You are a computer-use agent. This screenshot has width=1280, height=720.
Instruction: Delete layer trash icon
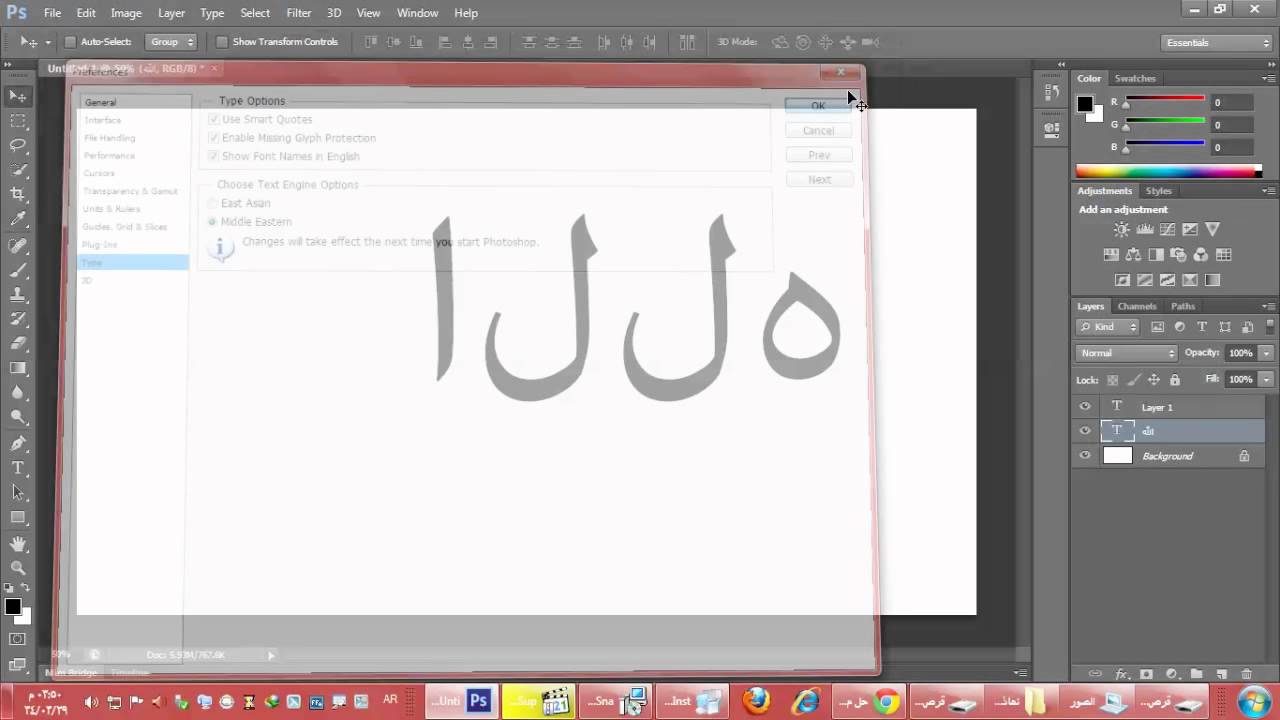coord(1247,674)
